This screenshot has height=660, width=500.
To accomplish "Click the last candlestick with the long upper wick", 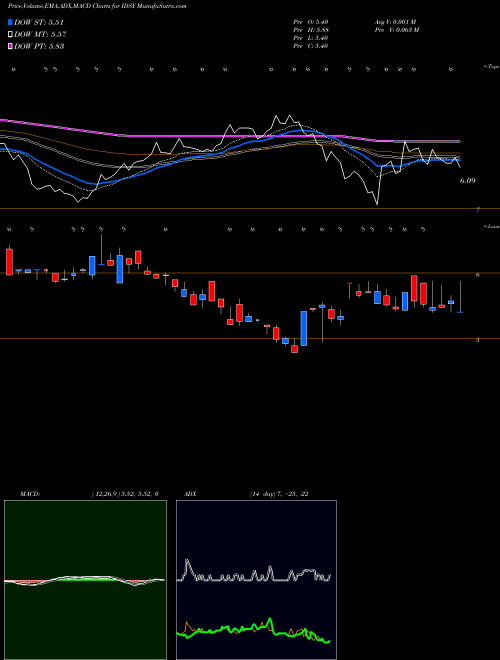I will [x=460, y=297].
